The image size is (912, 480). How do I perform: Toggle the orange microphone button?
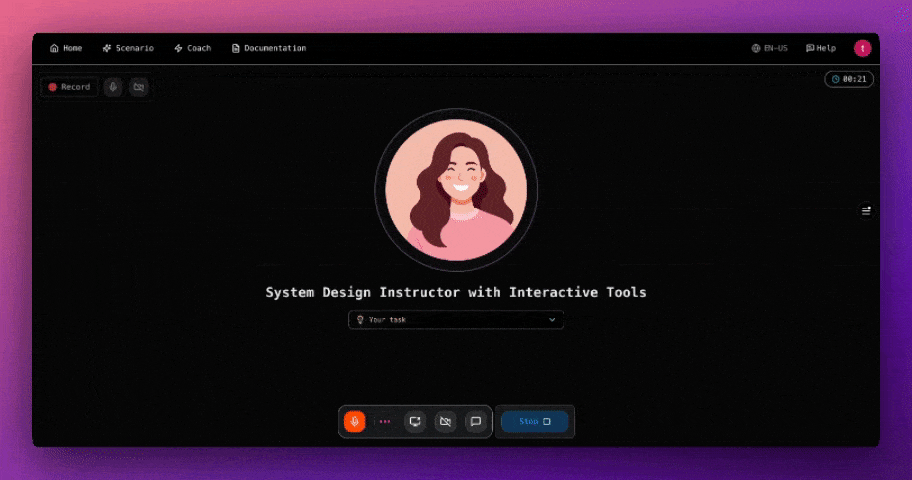[355, 422]
